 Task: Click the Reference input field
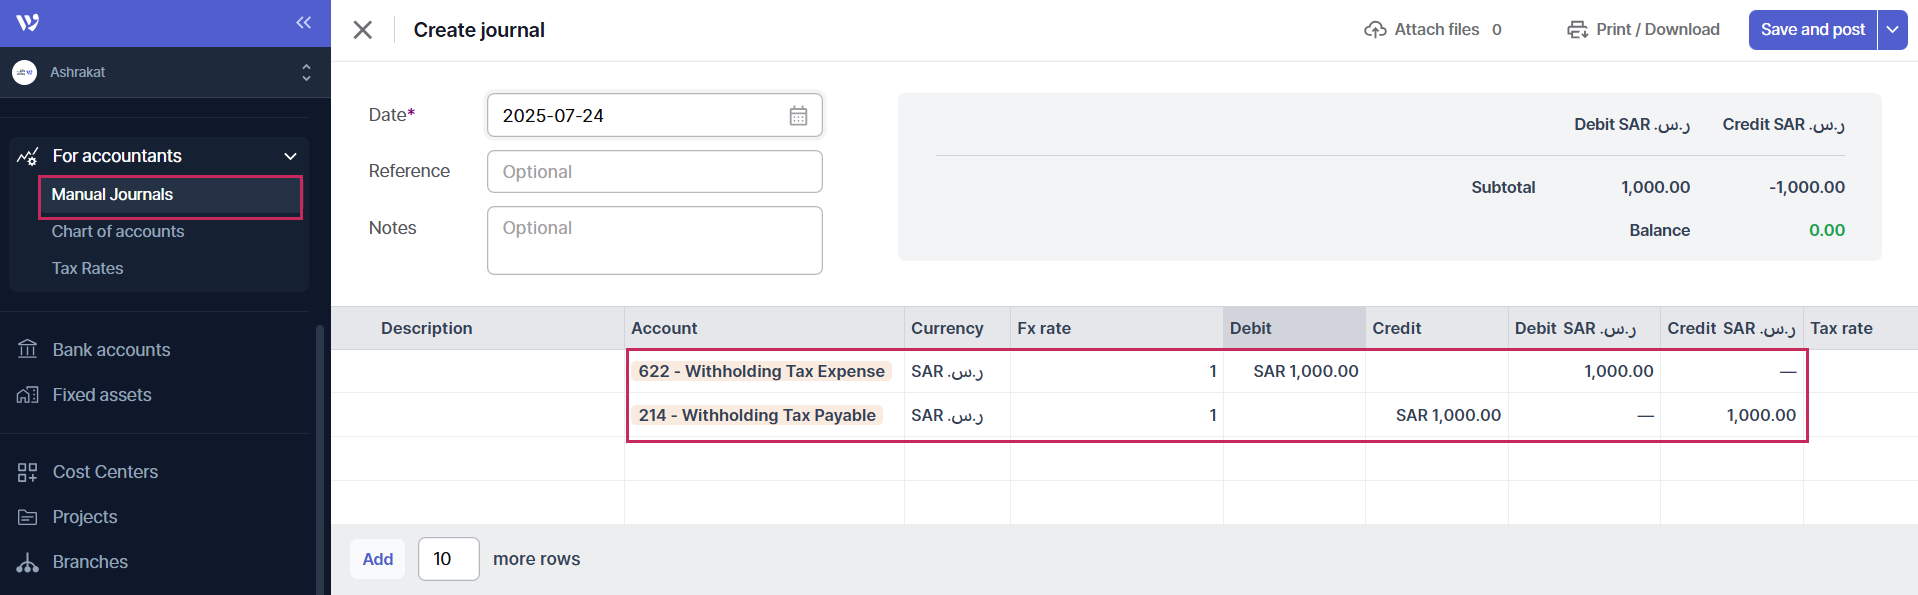654,172
